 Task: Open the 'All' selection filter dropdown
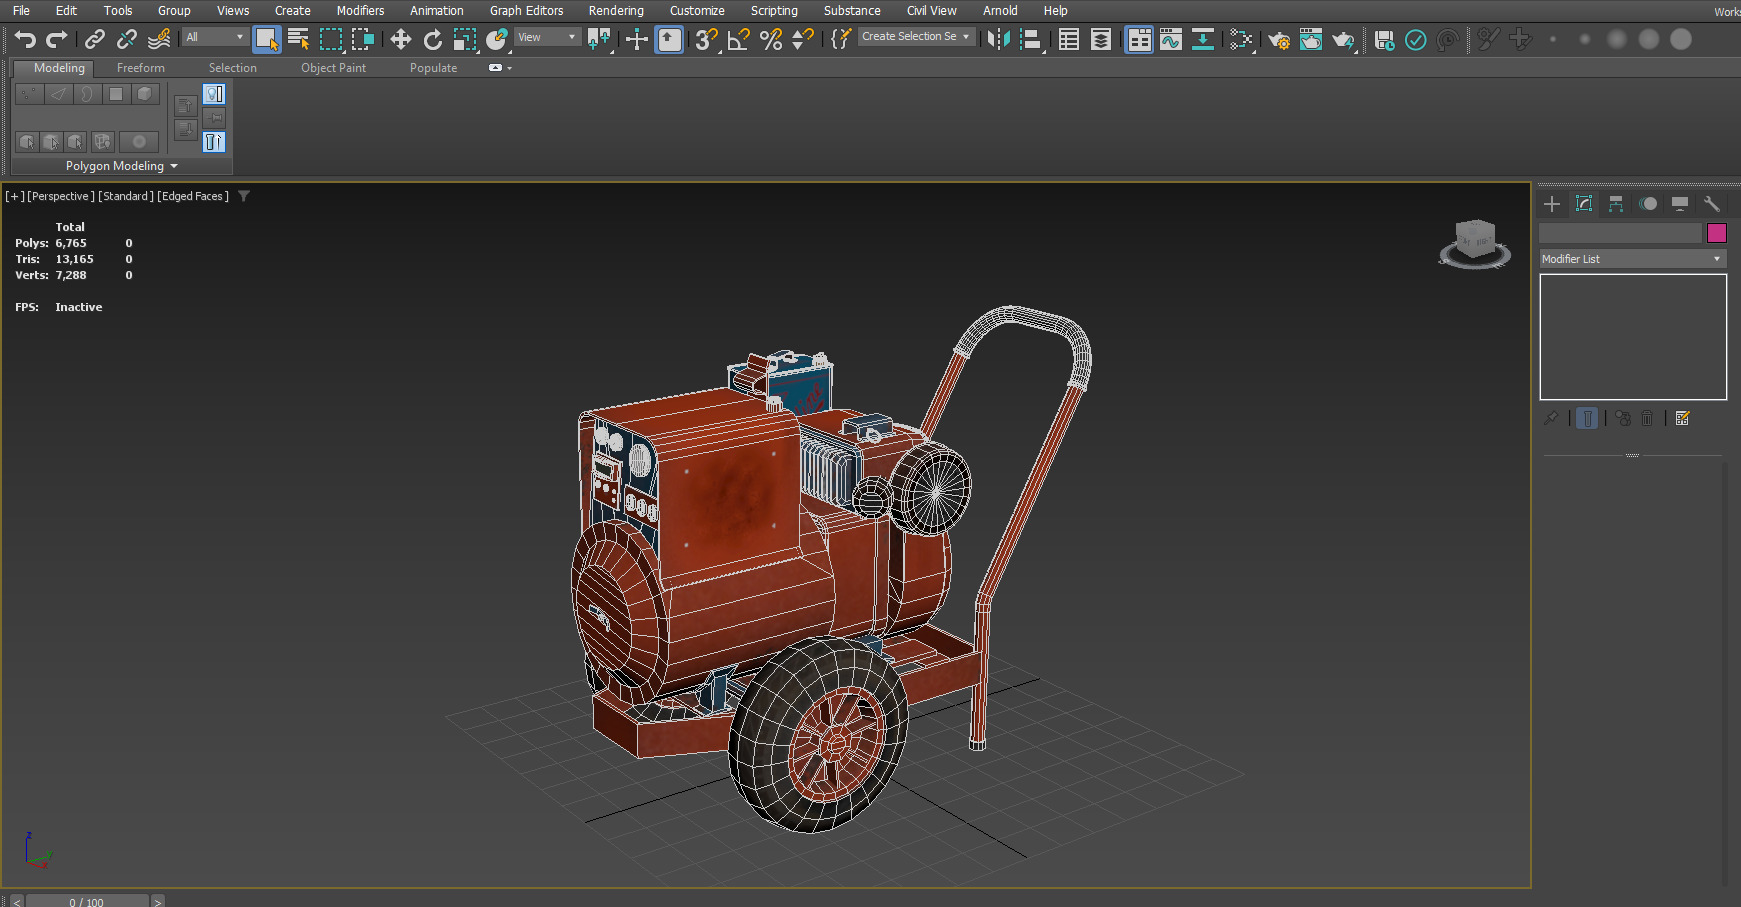point(214,37)
